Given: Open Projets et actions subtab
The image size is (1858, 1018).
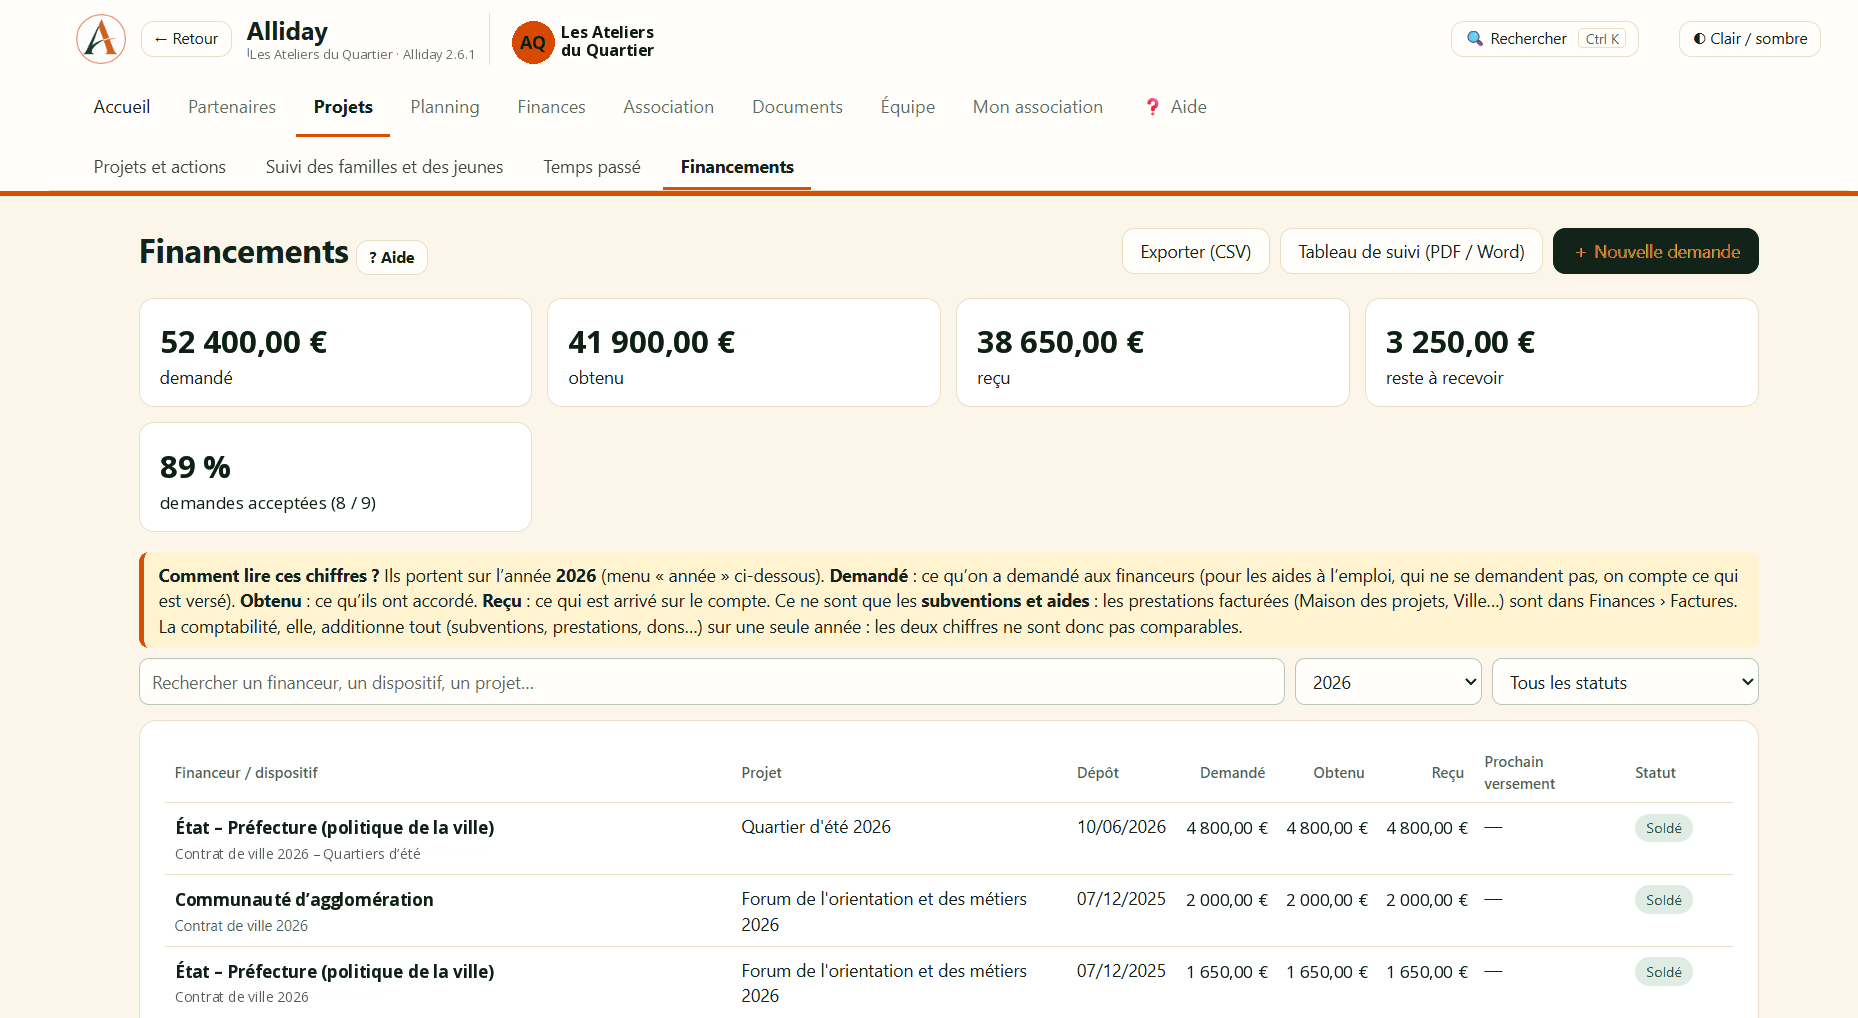Looking at the screenshot, I should point(160,167).
